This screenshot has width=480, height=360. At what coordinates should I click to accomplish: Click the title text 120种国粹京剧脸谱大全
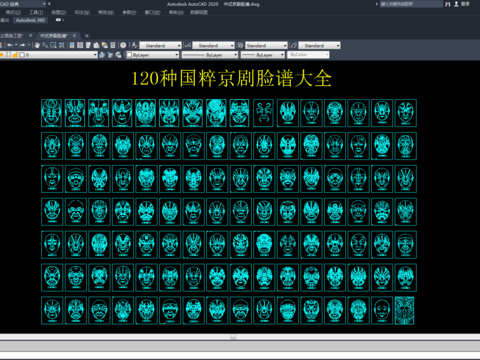pos(231,79)
